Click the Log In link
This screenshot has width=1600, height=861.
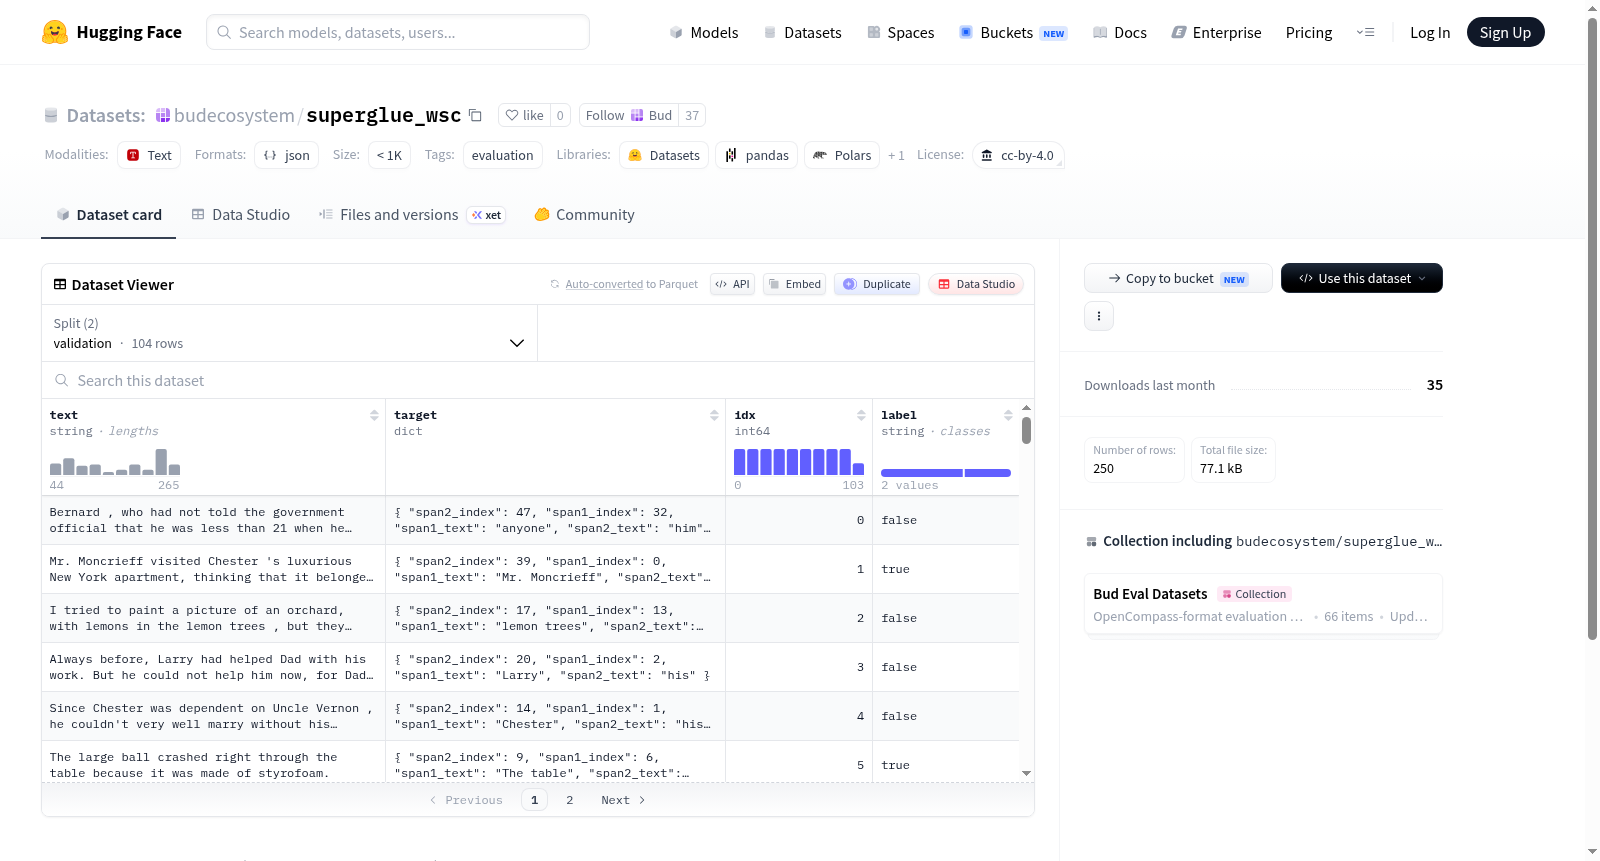point(1430,32)
